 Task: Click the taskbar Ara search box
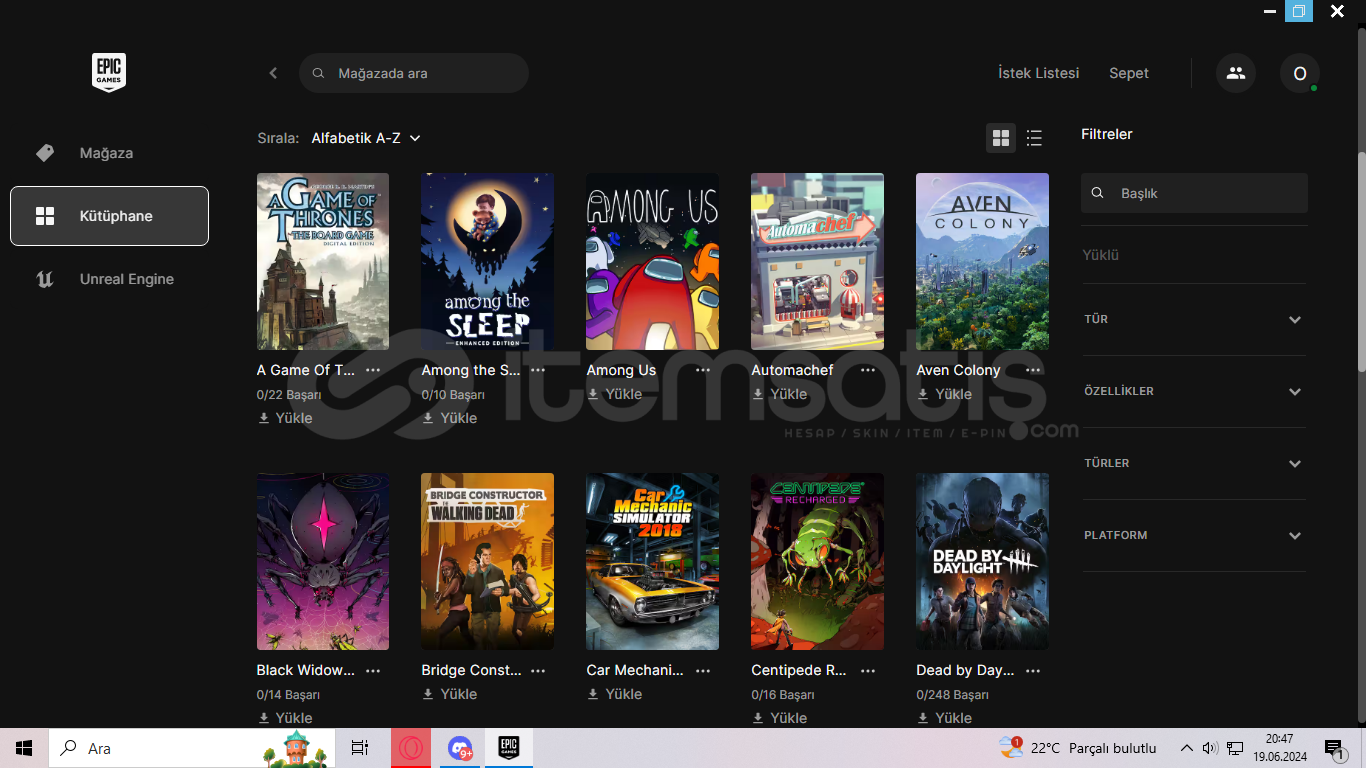193,748
